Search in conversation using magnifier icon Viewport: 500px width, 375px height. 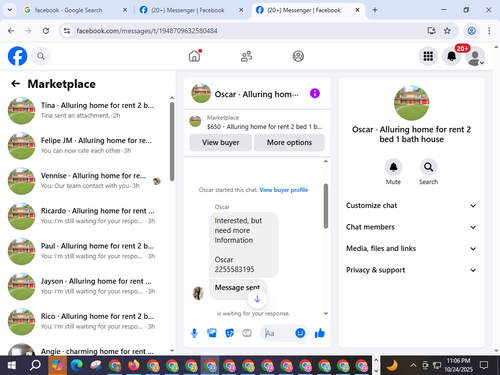click(428, 167)
